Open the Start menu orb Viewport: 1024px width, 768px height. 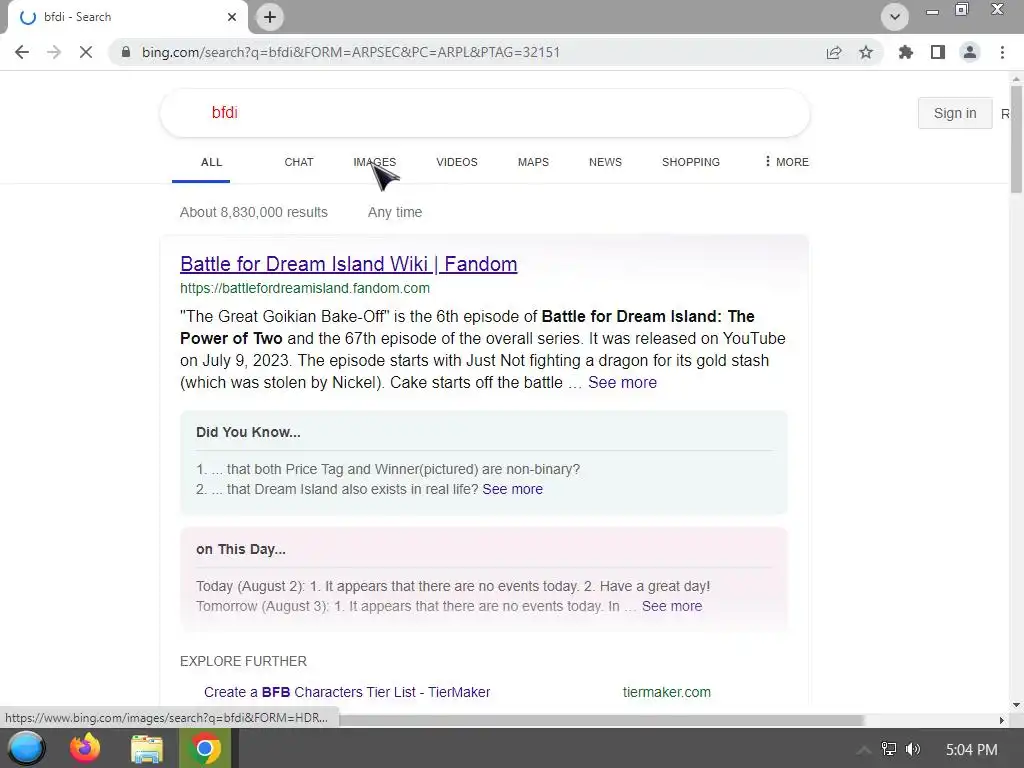coord(26,748)
